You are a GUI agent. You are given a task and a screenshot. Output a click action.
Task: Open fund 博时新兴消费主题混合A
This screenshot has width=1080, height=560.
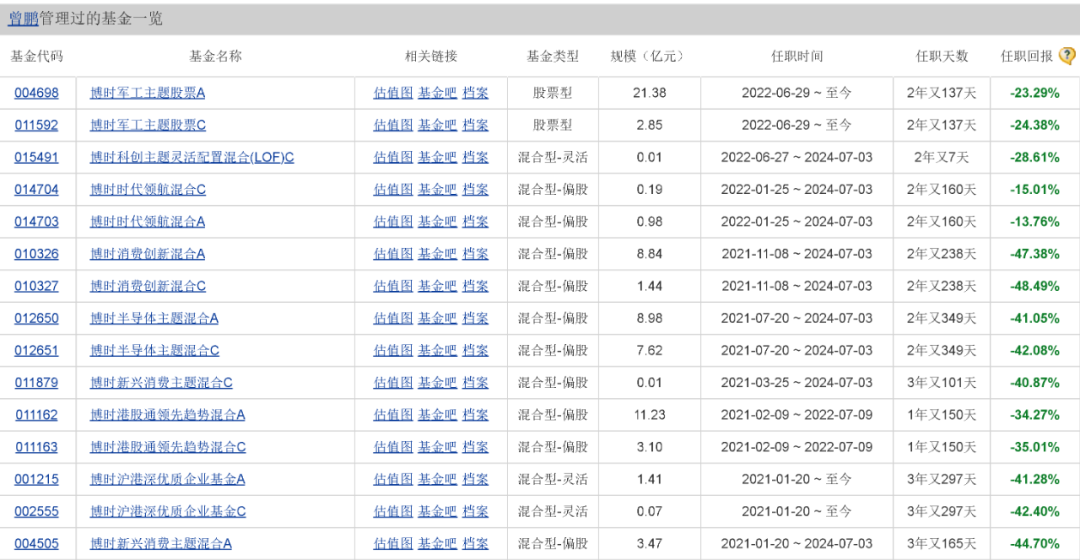[x=160, y=543]
